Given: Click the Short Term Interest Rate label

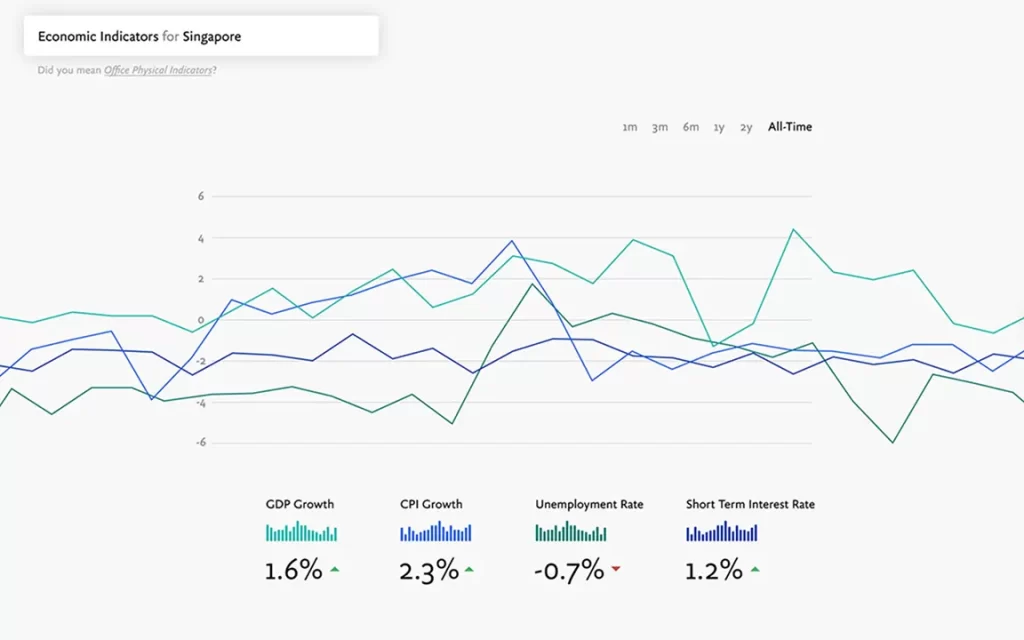Looking at the screenshot, I should [750, 504].
